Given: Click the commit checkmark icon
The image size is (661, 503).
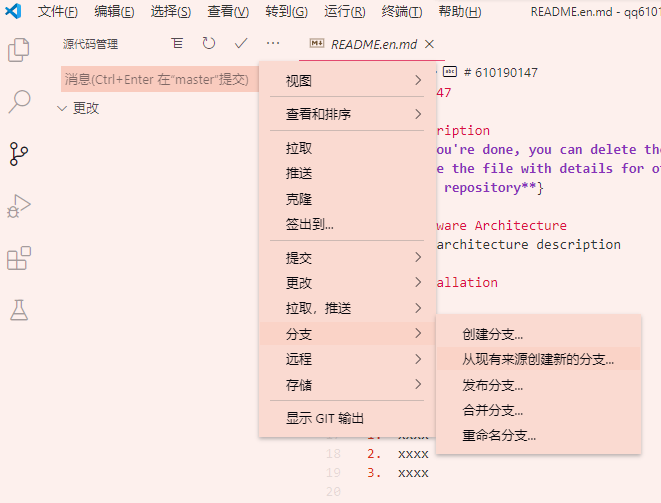Looking at the screenshot, I should point(241,44).
